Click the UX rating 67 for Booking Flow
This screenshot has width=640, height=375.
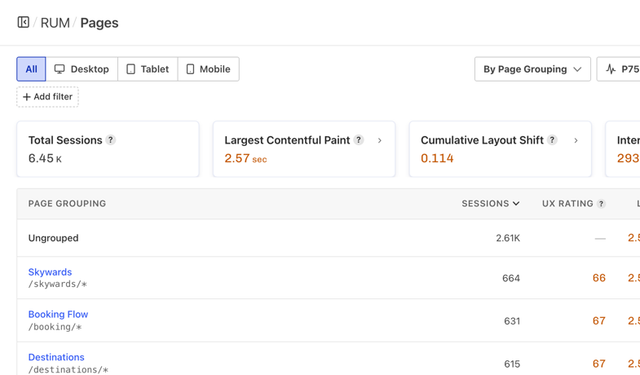click(599, 321)
